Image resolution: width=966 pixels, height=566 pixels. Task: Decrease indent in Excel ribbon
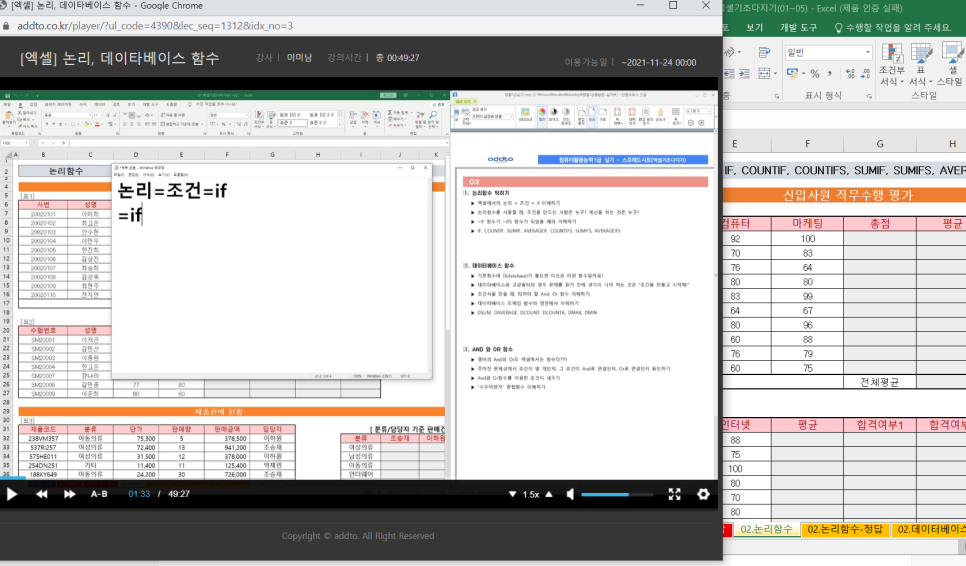pyautogui.click(x=729, y=73)
